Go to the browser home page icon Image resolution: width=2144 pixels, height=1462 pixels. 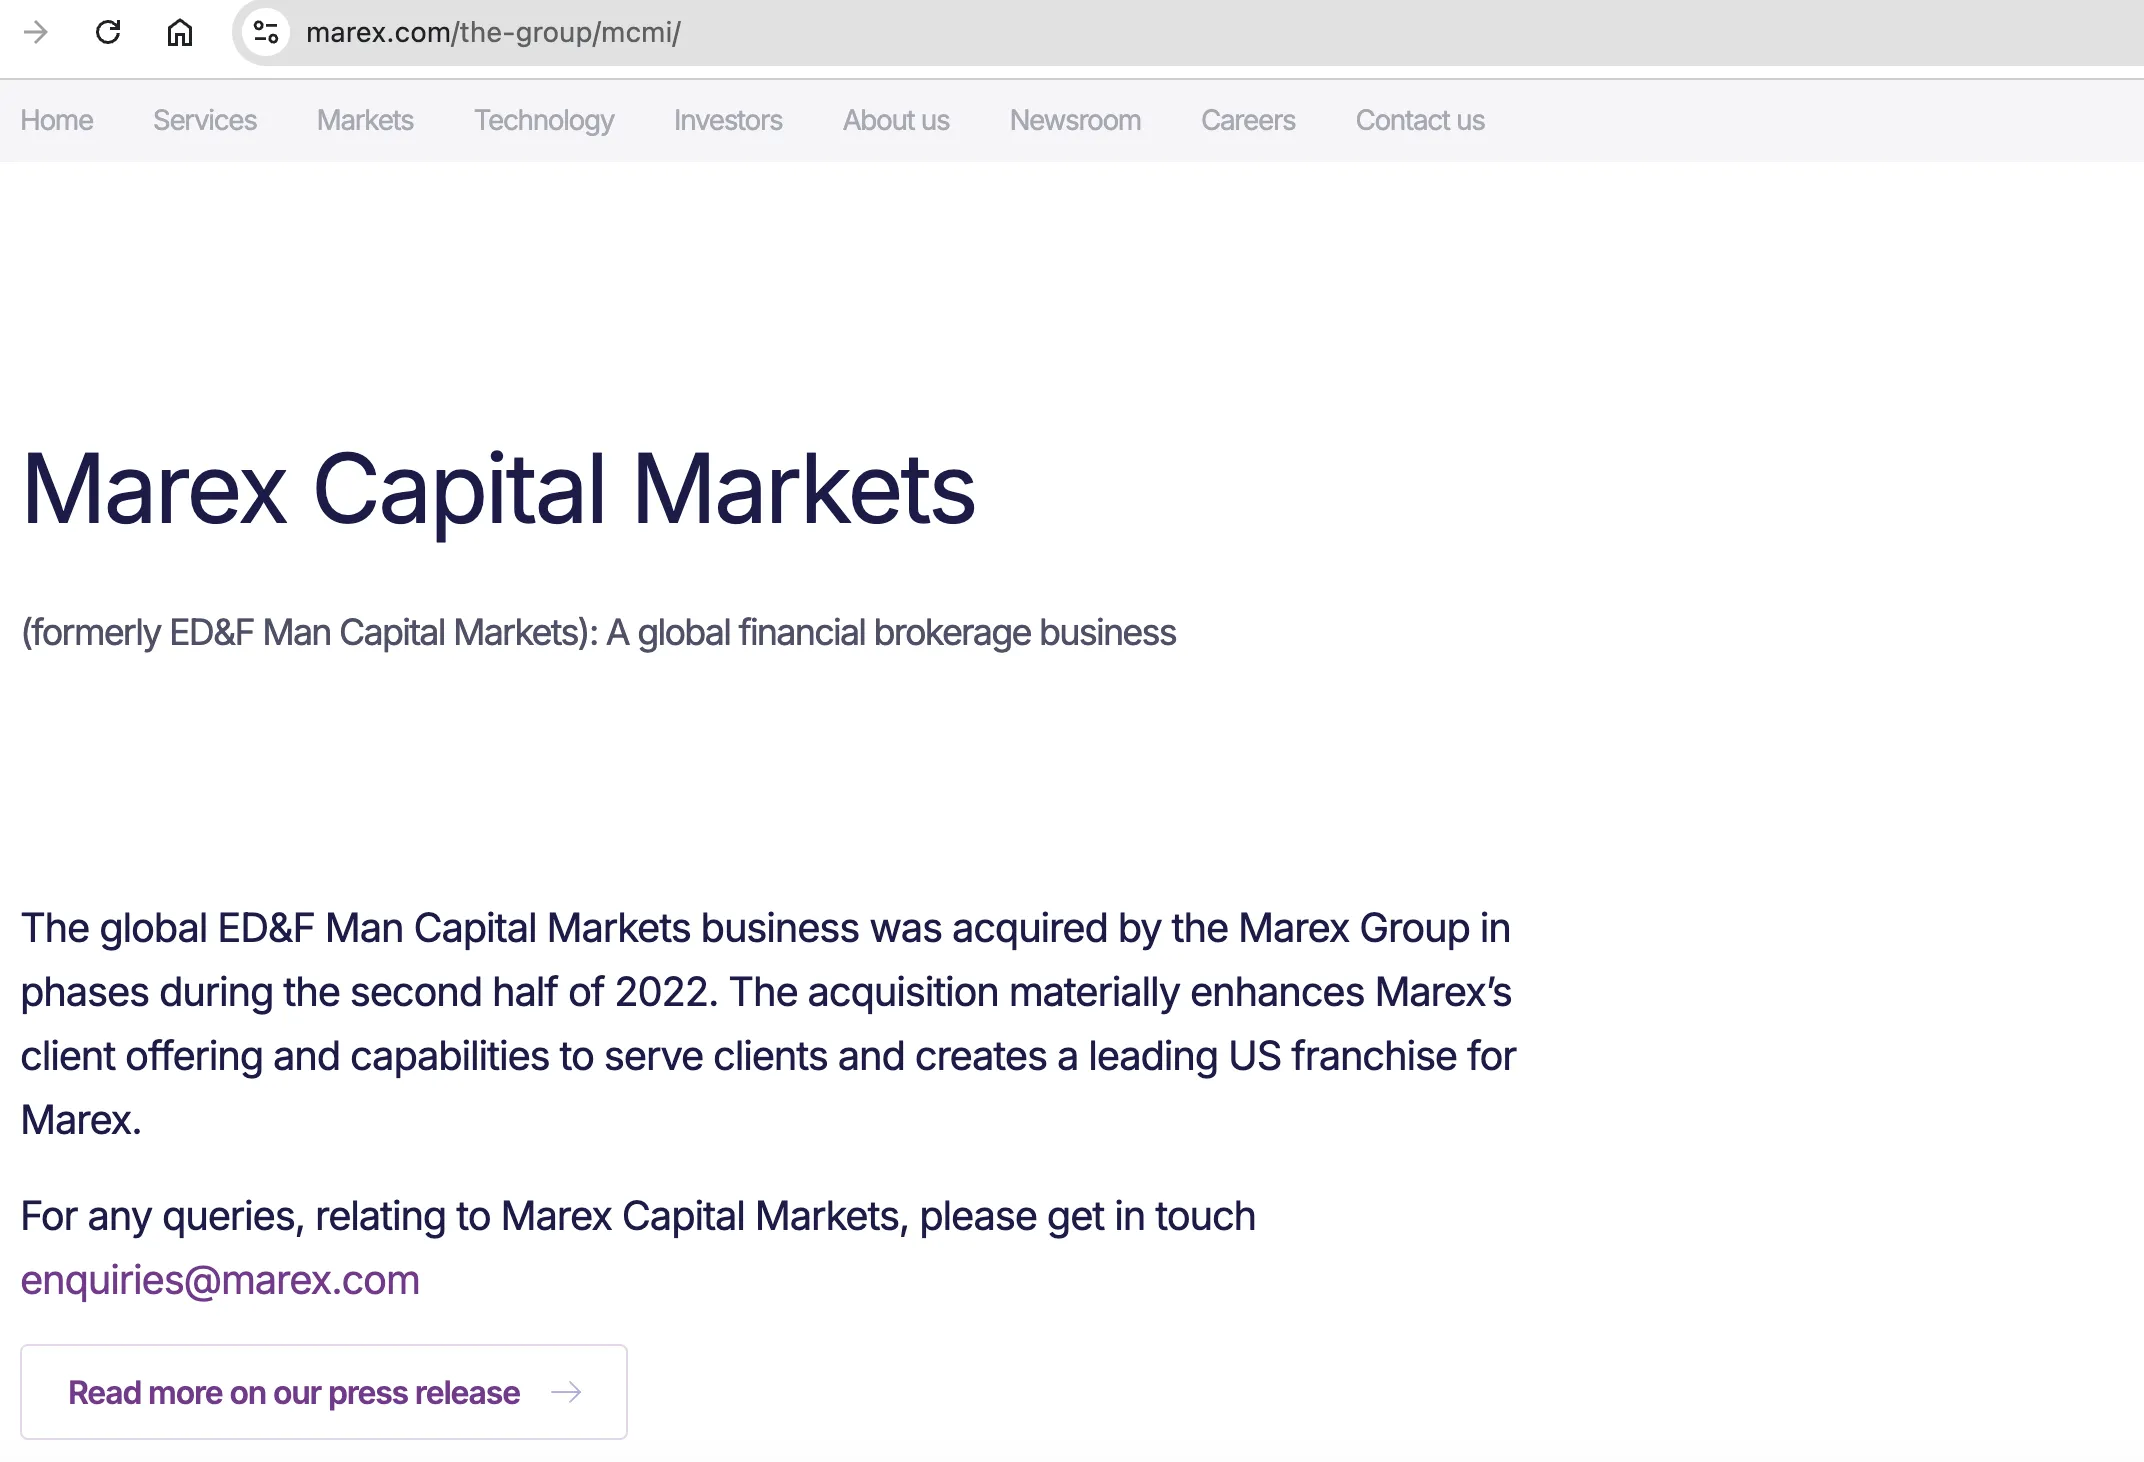(180, 32)
